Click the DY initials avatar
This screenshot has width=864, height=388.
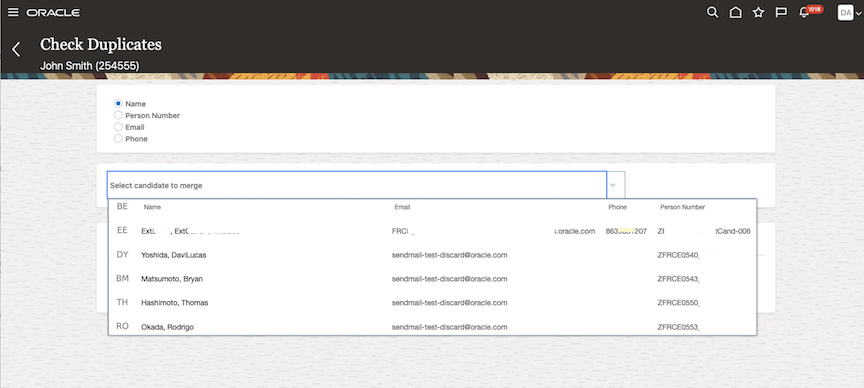tap(122, 255)
